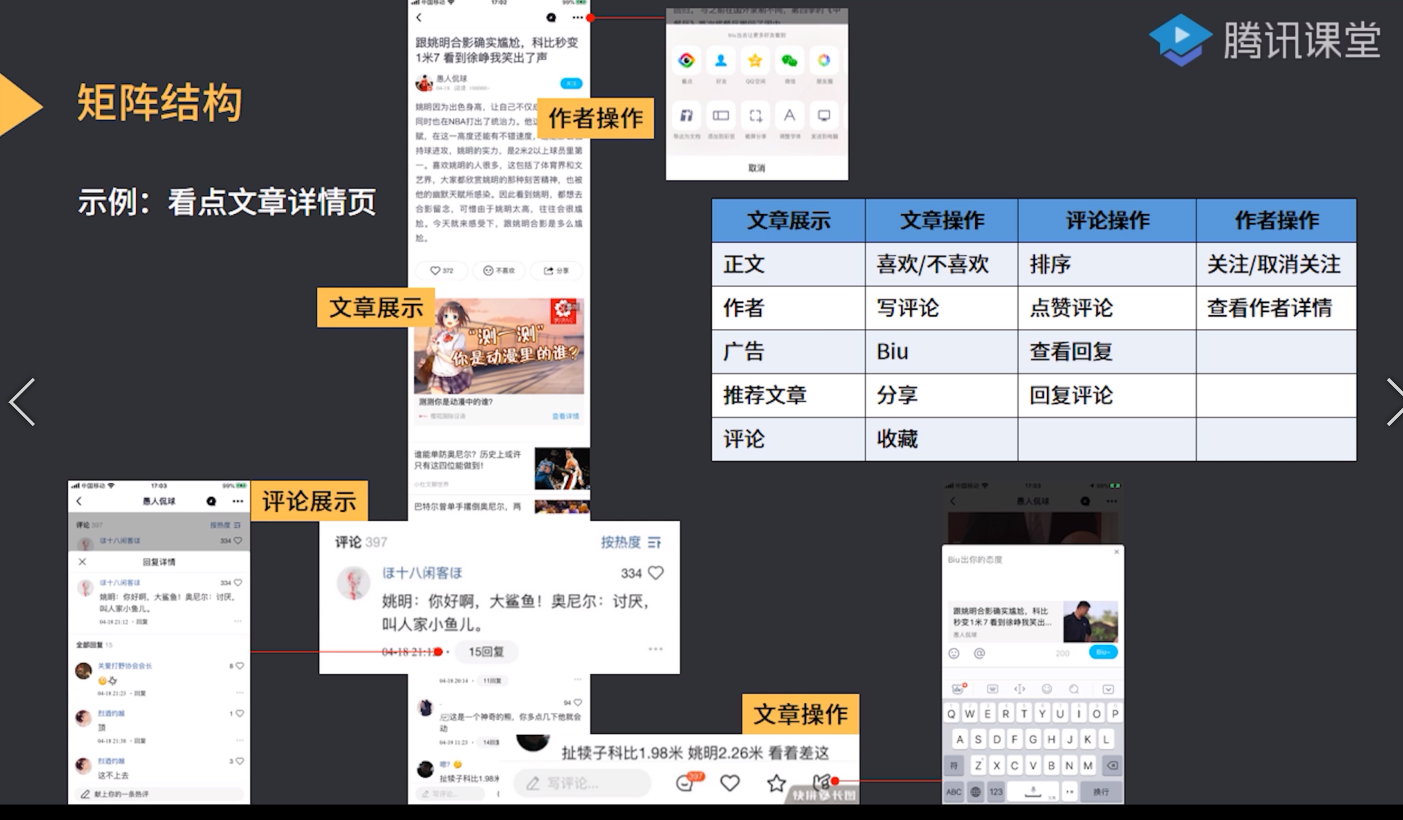Open the O'Neal recommended article thumbnail
Viewport: 1403px width, 820px height.
click(x=561, y=468)
